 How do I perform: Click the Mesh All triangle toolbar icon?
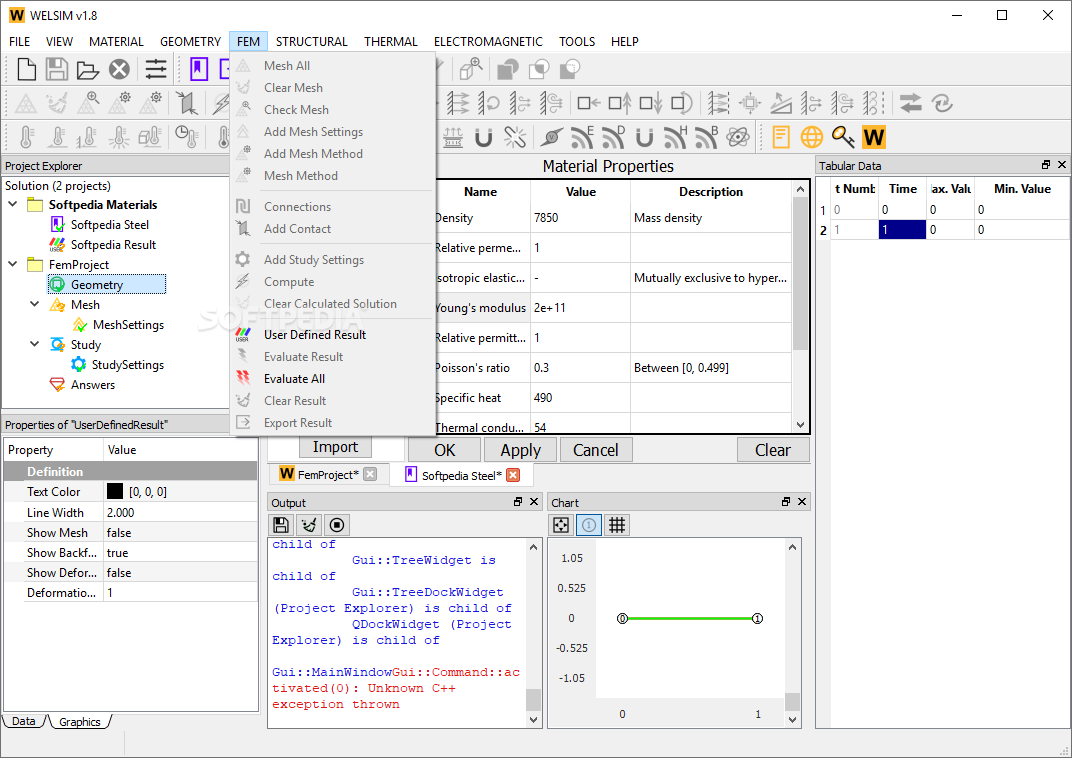click(x=25, y=104)
